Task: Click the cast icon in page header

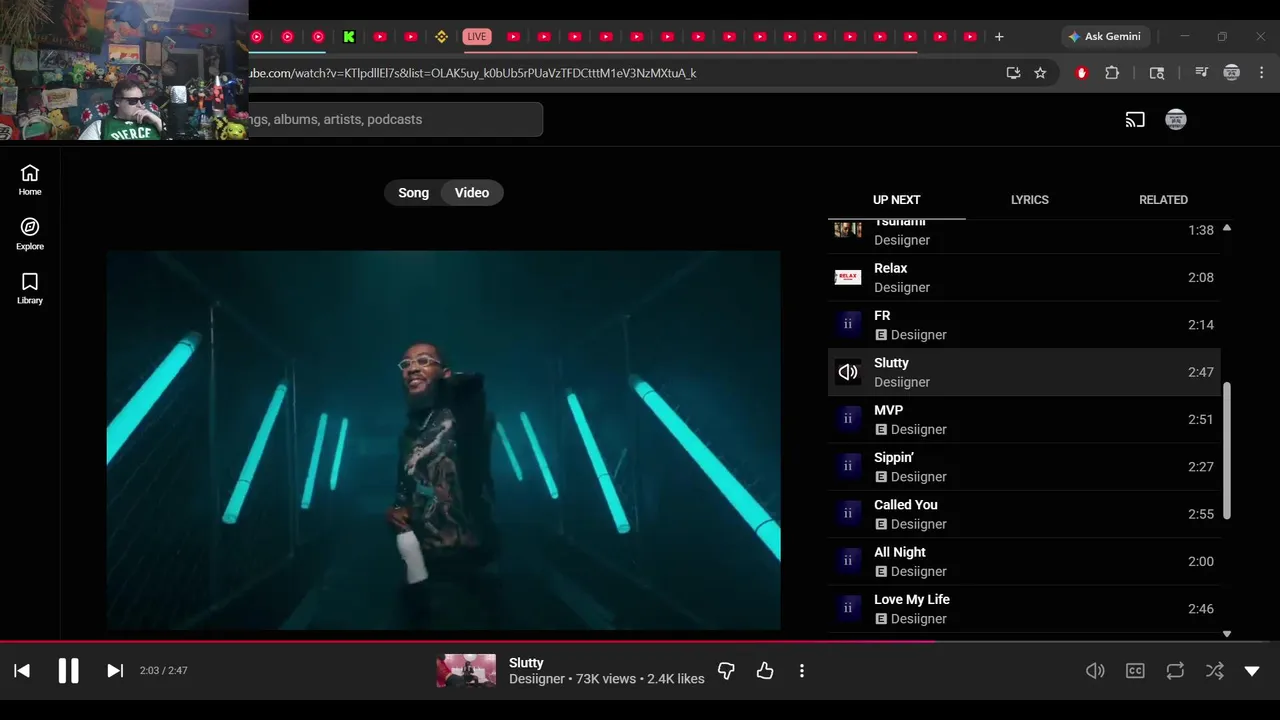Action: click(x=1135, y=120)
